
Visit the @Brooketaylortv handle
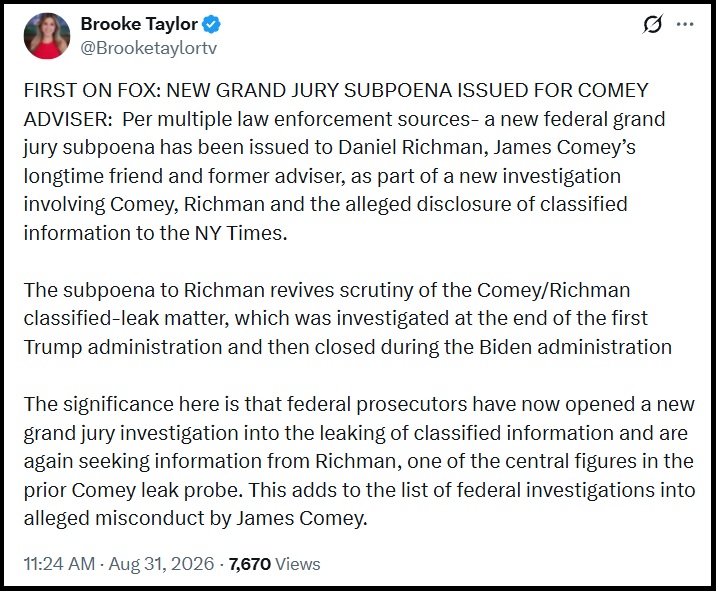pos(148,48)
